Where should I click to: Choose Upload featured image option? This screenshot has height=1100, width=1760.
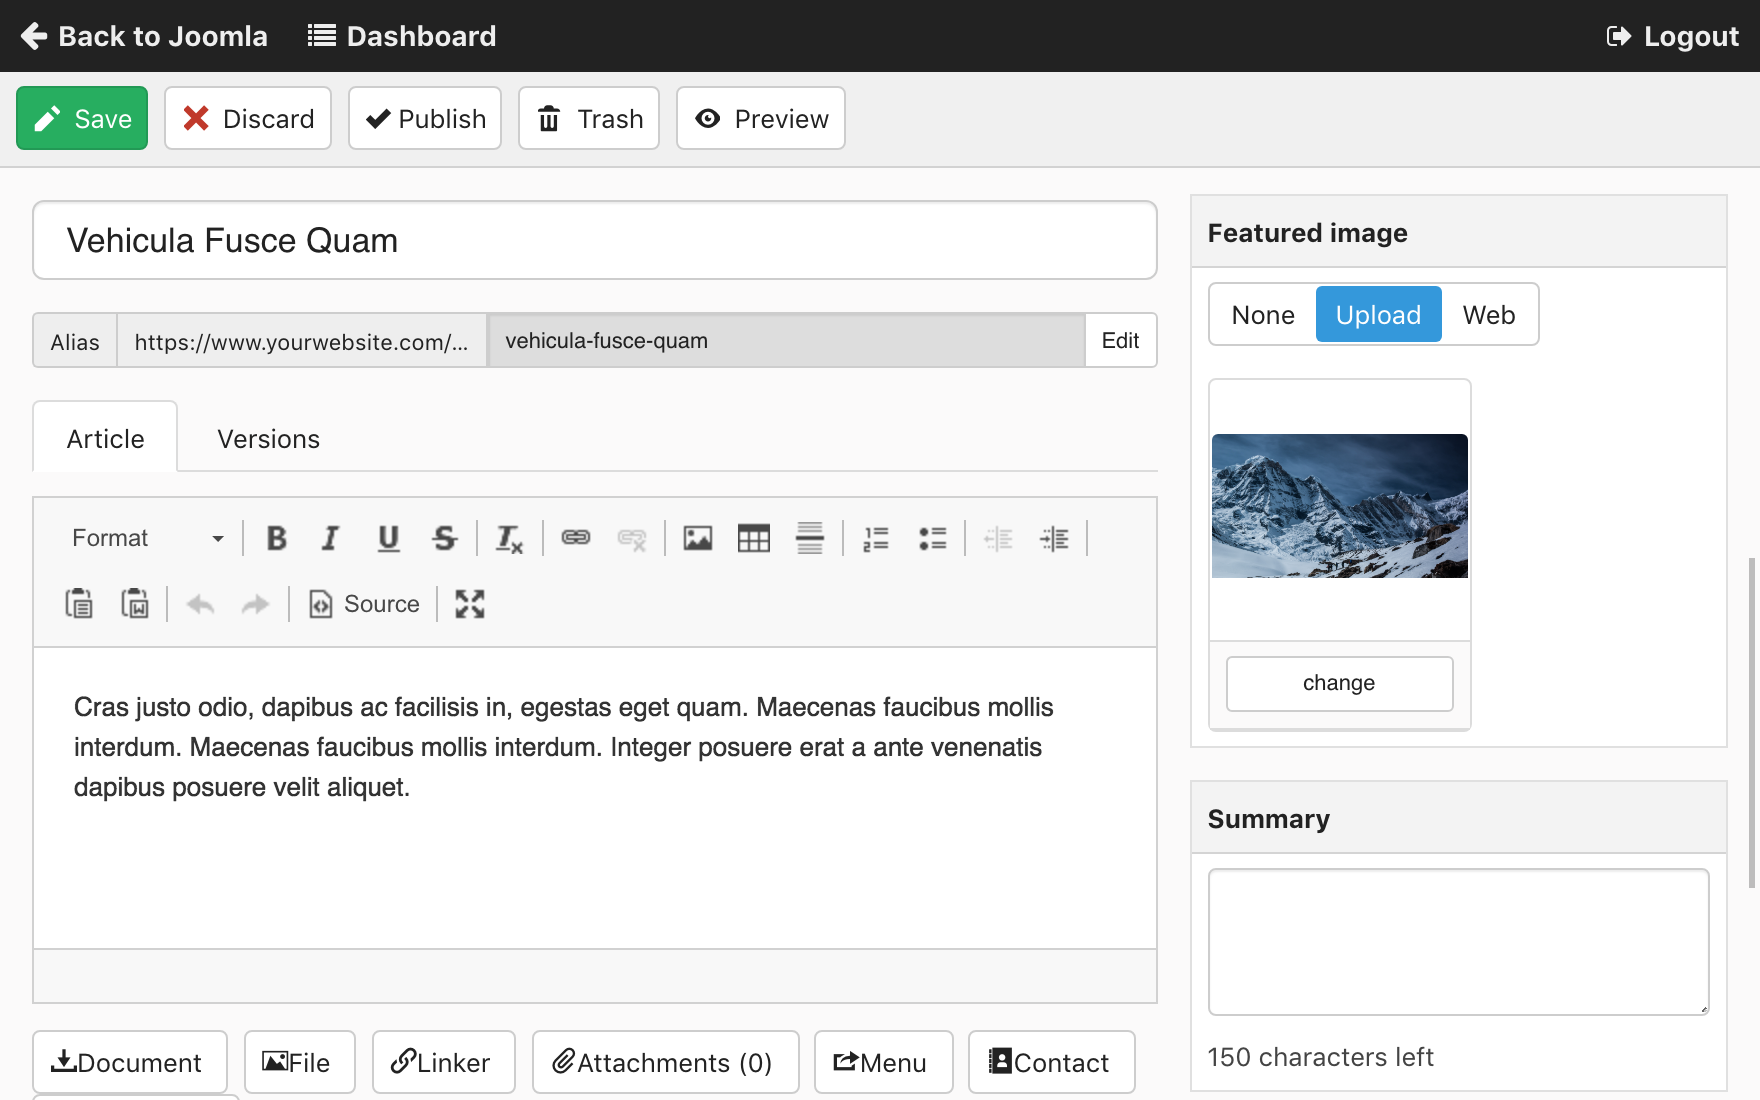pyautogui.click(x=1378, y=315)
